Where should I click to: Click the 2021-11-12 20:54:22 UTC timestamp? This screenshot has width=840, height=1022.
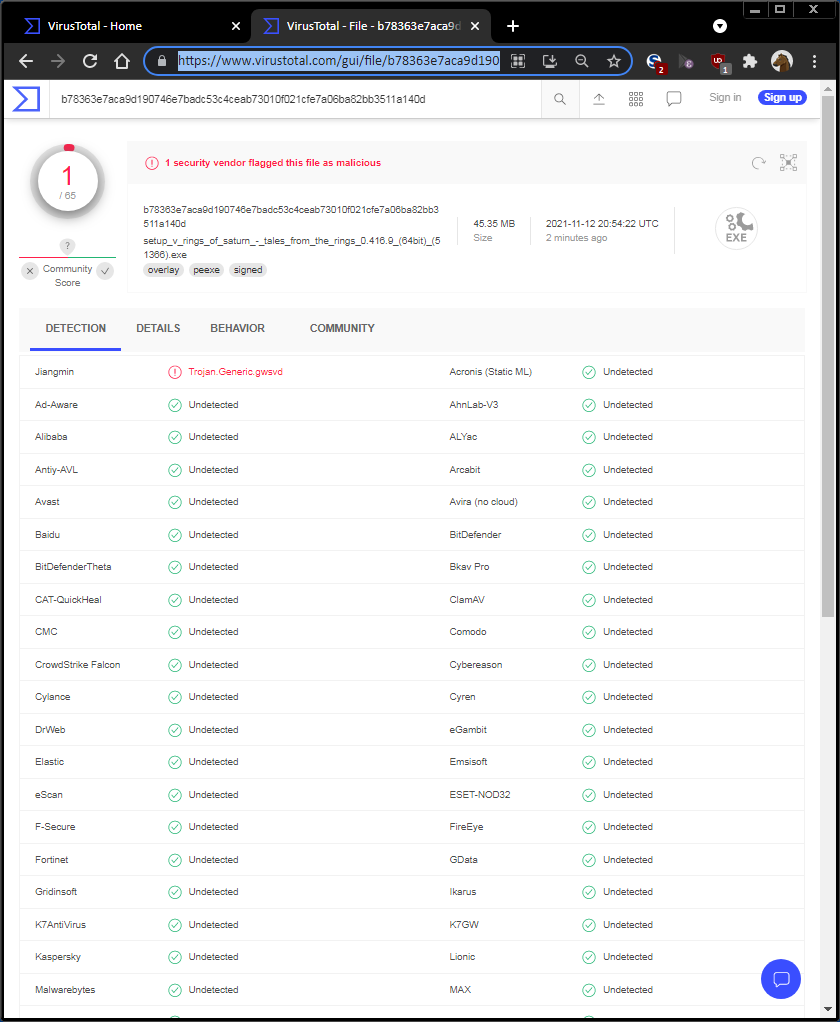(602, 224)
